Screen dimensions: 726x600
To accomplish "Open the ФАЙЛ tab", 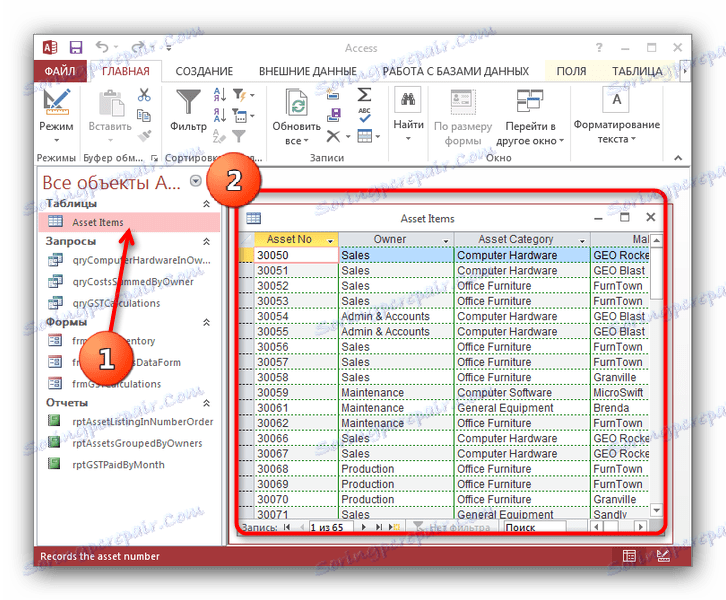I will point(60,71).
